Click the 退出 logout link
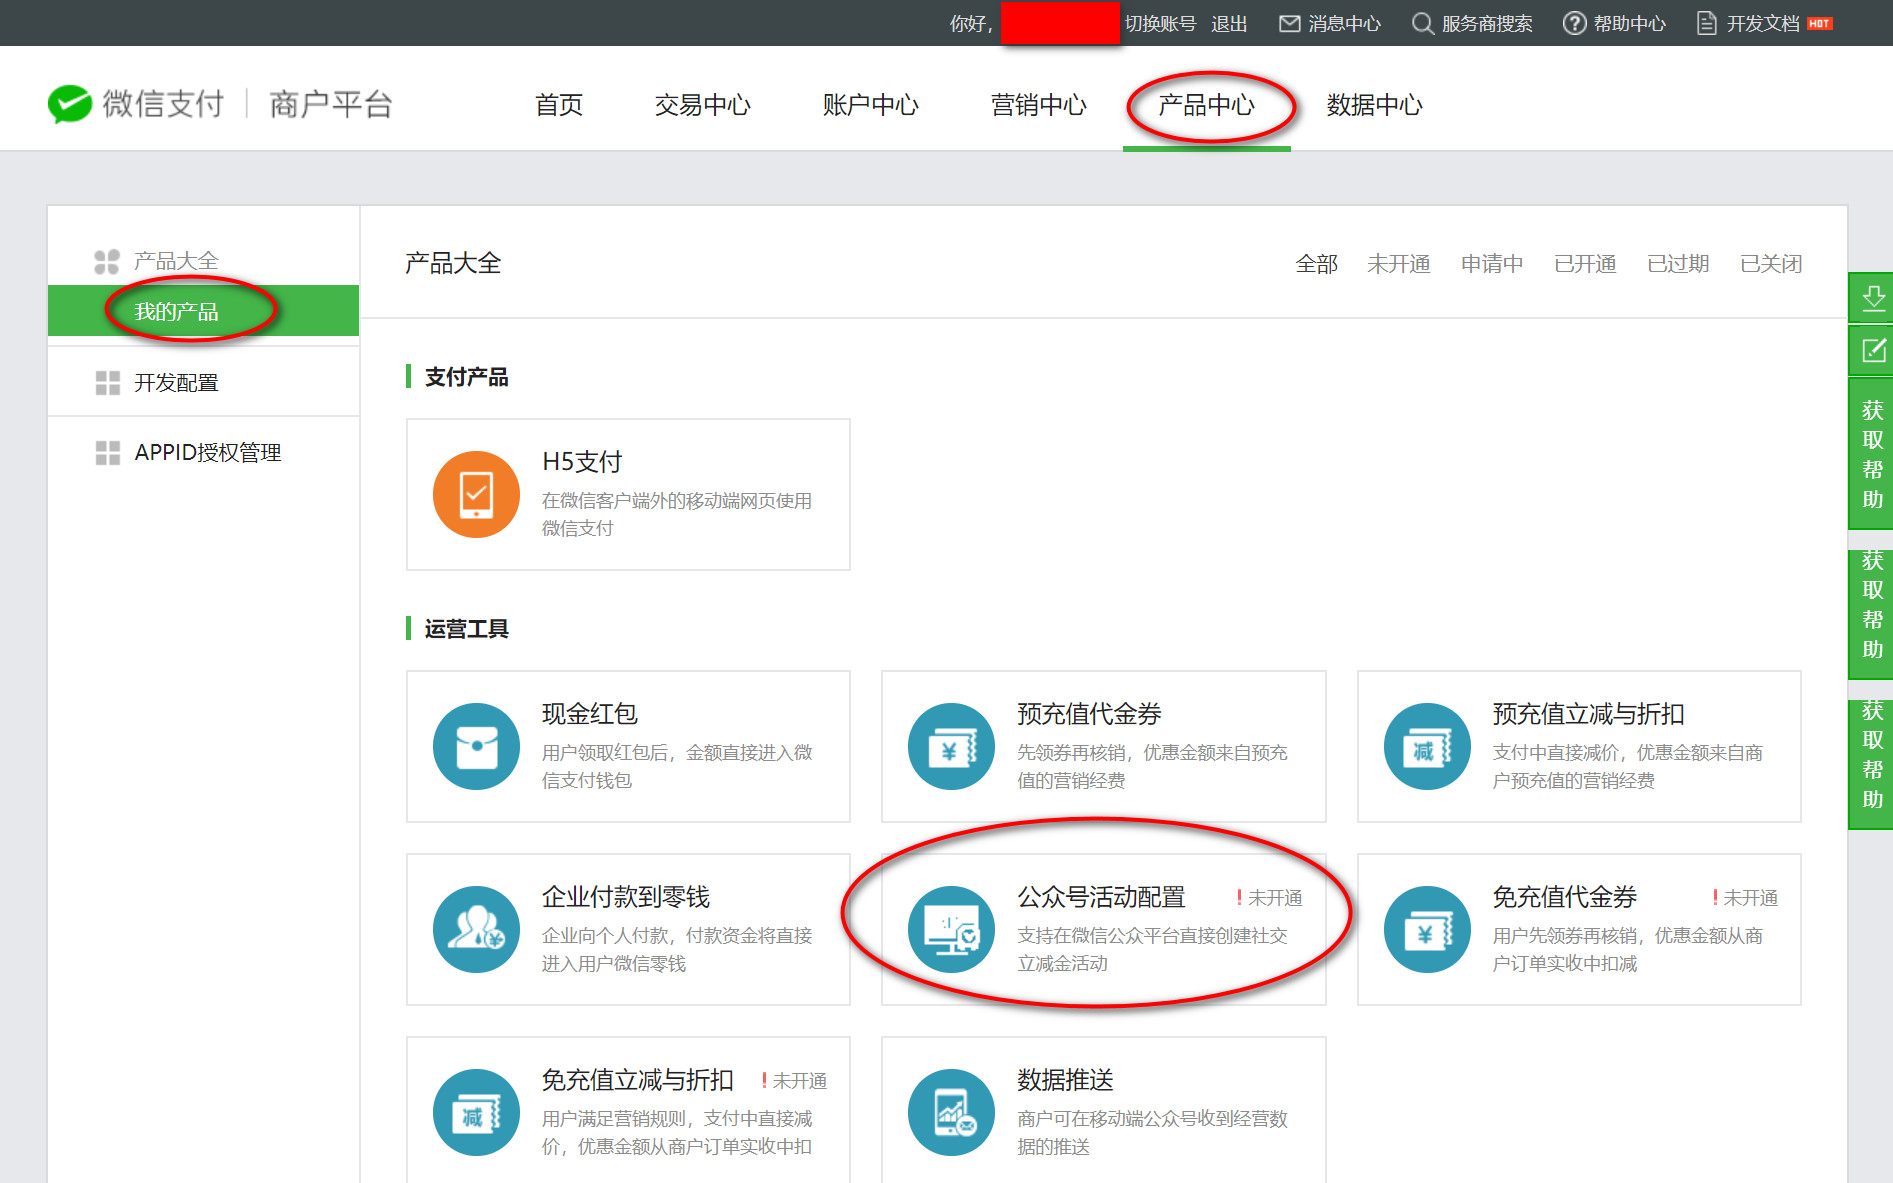 point(1229,23)
